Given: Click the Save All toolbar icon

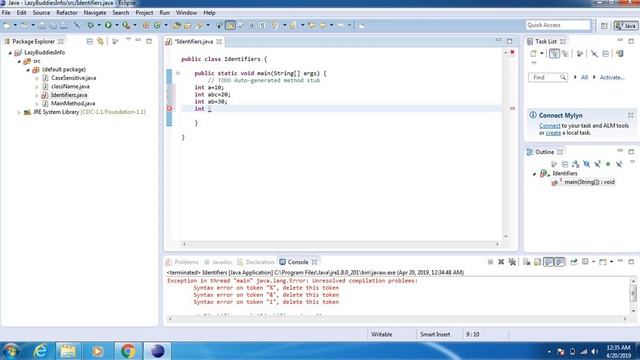Looking at the screenshot, I should [53, 25].
